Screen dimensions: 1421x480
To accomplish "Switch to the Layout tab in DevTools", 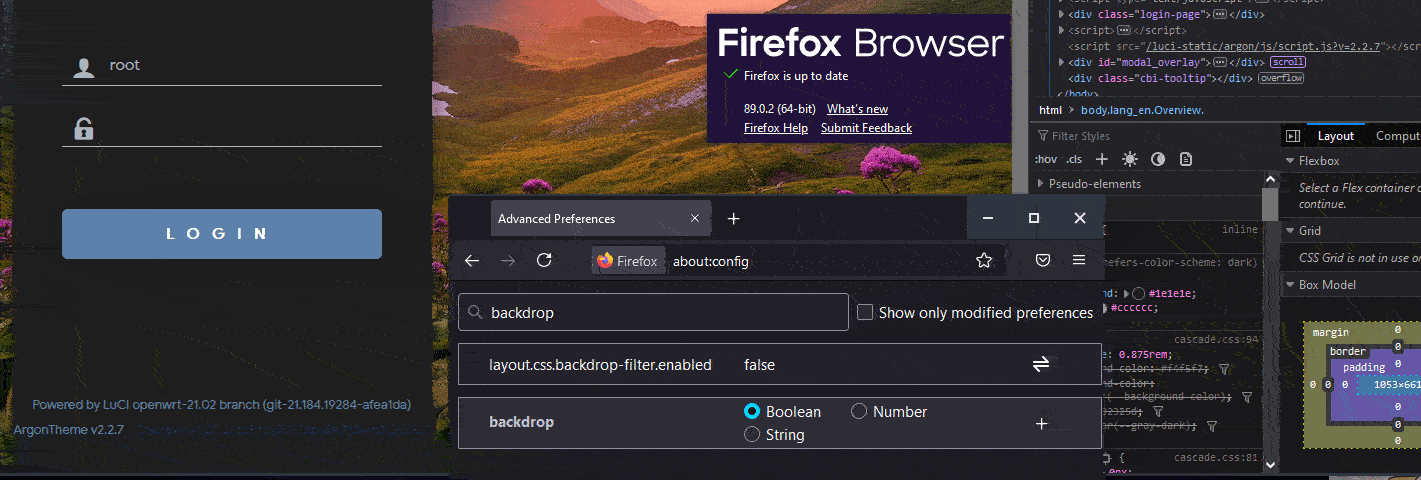I will 1335,136.
